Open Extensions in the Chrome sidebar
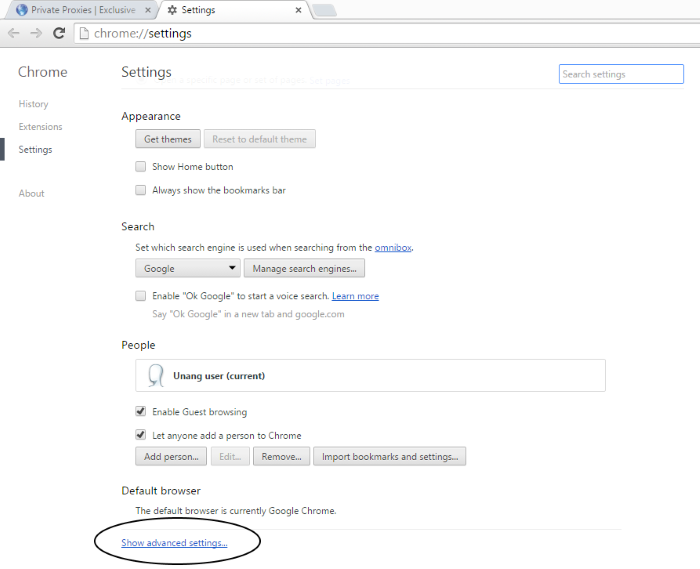This screenshot has height=569, width=700. tap(40, 127)
